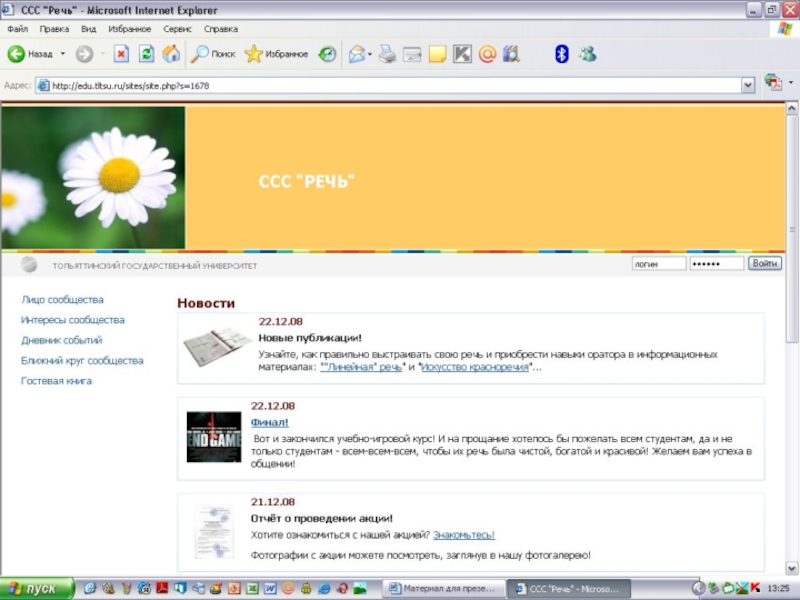Image resolution: width=800 pixels, height=600 pixels.
Task: Click the Mail envelope toolbar icon
Action: (356, 54)
